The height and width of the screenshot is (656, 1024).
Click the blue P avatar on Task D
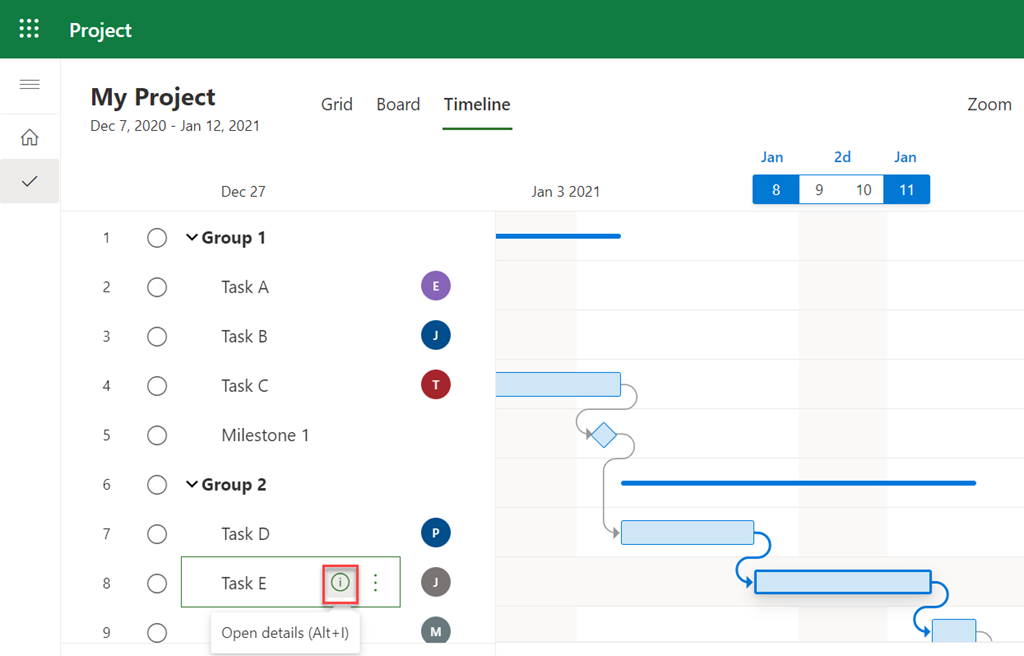tap(436, 533)
